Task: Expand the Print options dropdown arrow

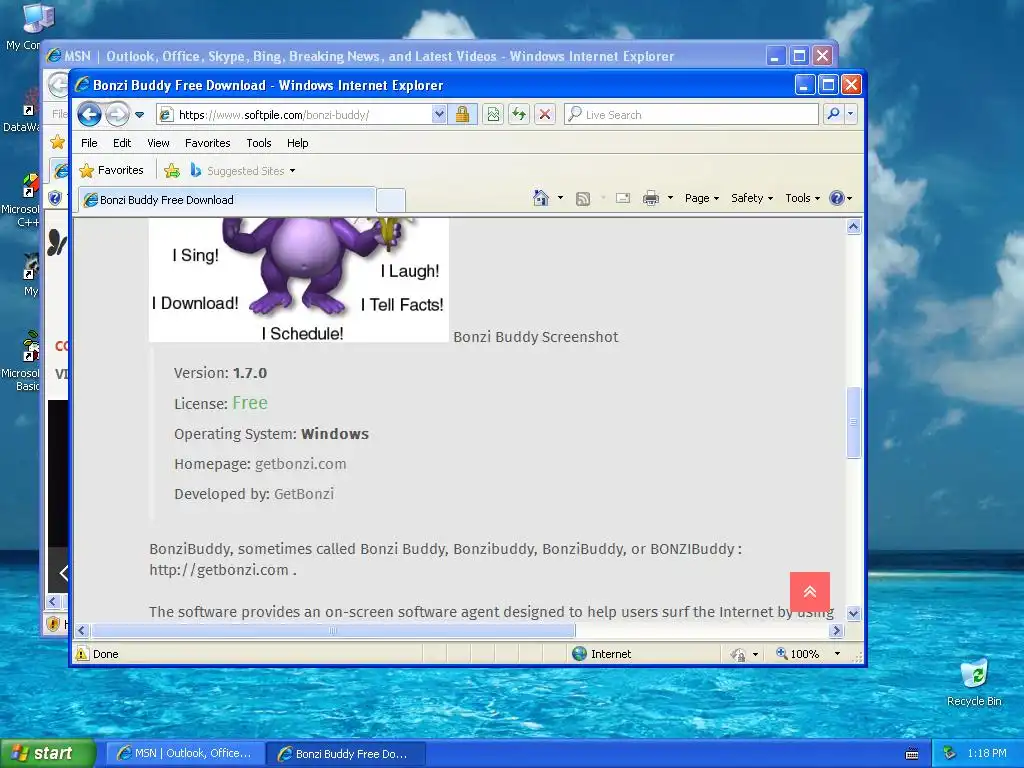Action: (670, 198)
